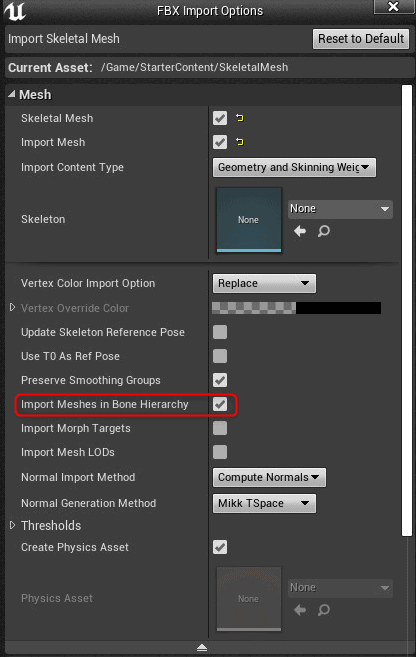Enable Import Morph Targets checkbox
416x657 pixels.
[220, 428]
